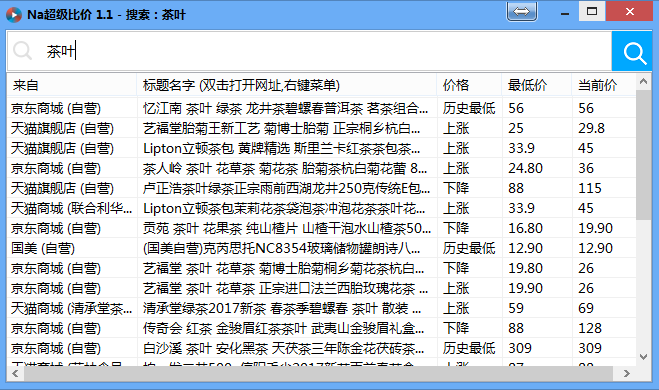Click lowest price 16.80 cell

click(525, 228)
